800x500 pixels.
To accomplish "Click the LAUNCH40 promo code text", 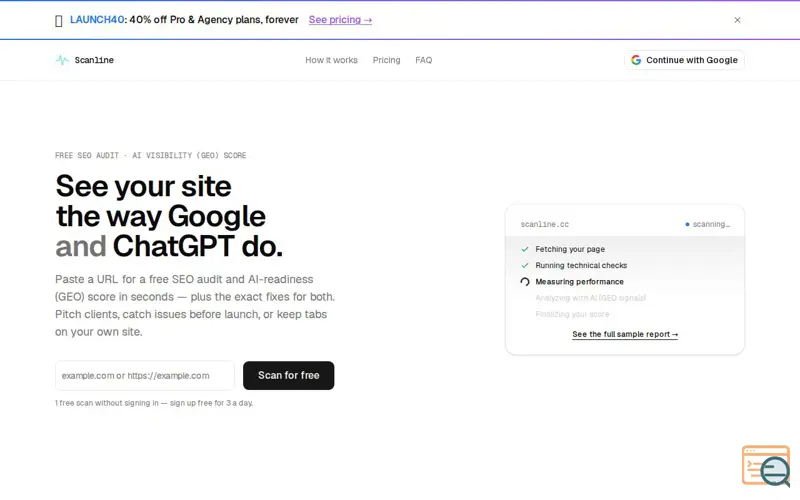I will pos(97,20).
